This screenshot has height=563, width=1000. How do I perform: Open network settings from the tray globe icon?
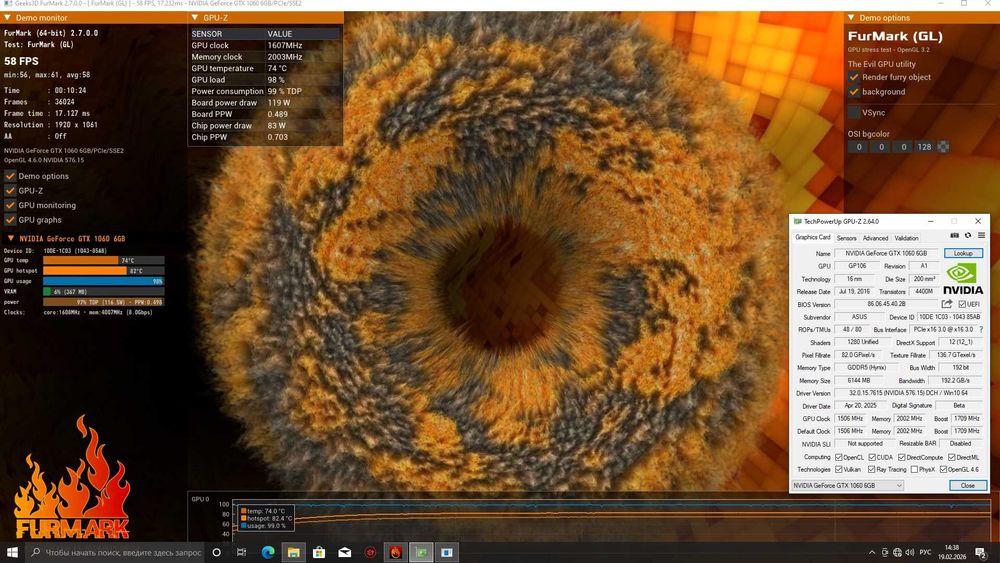[897, 552]
